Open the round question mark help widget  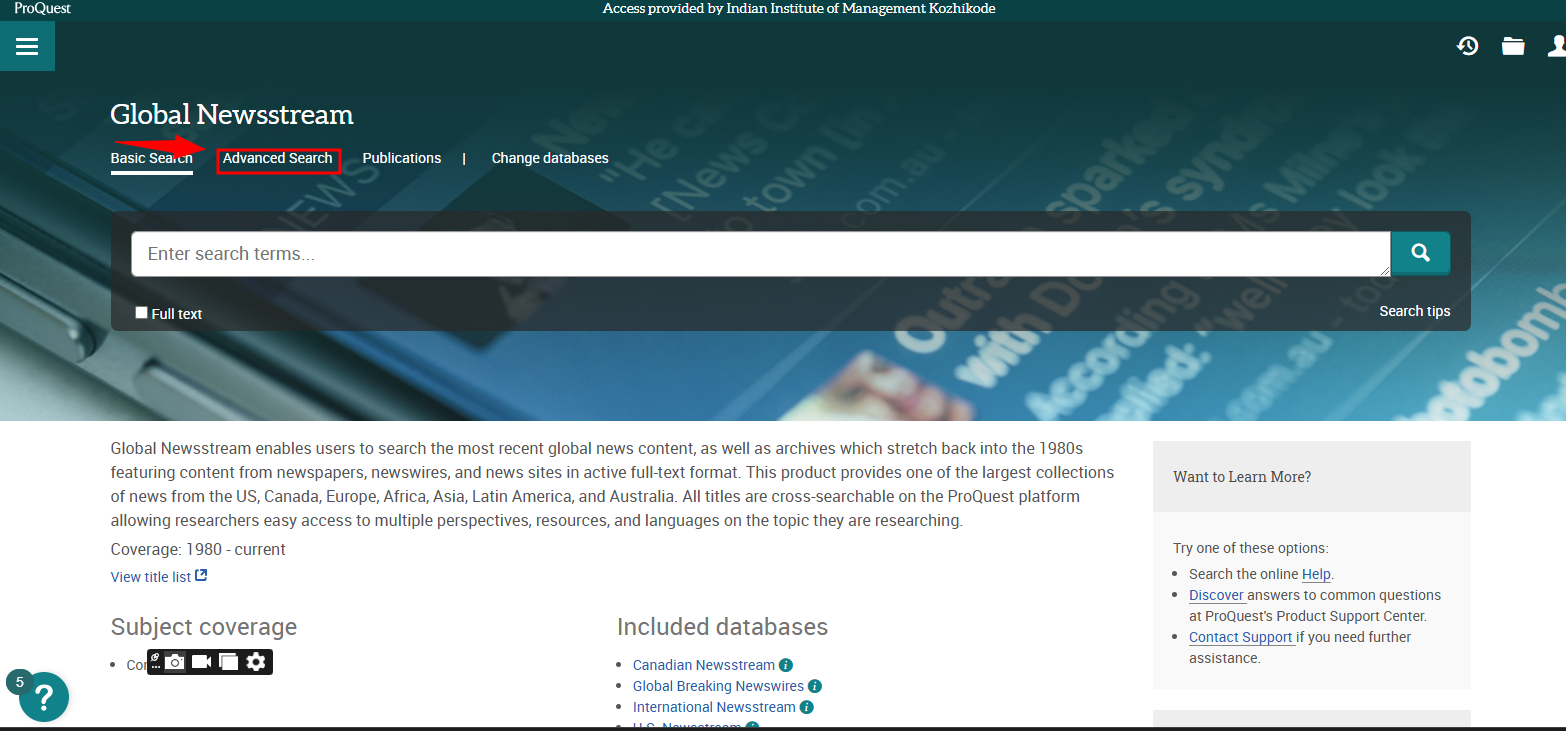coord(44,697)
